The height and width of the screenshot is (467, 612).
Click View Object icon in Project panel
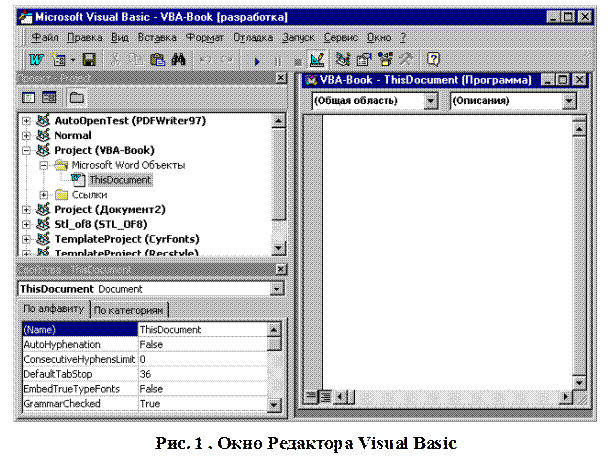[x=49, y=98]
